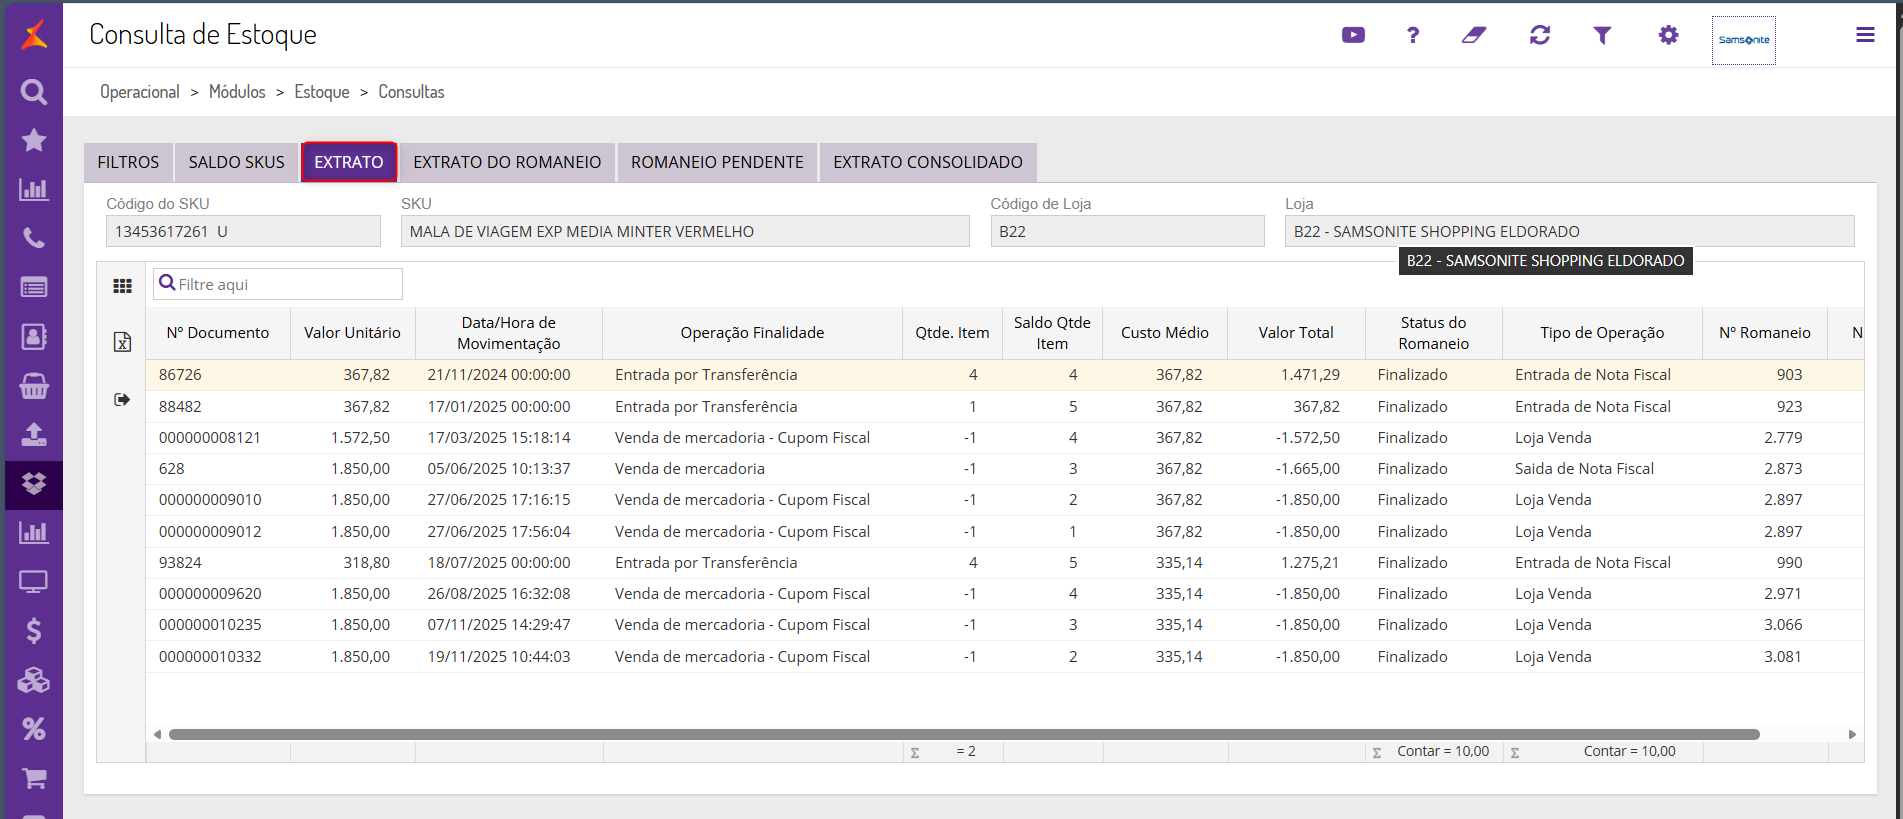The height and width of the screenshot is (819, 1903).
Task: Click the Estoque breadcrumb link
Action: point(321,92)
